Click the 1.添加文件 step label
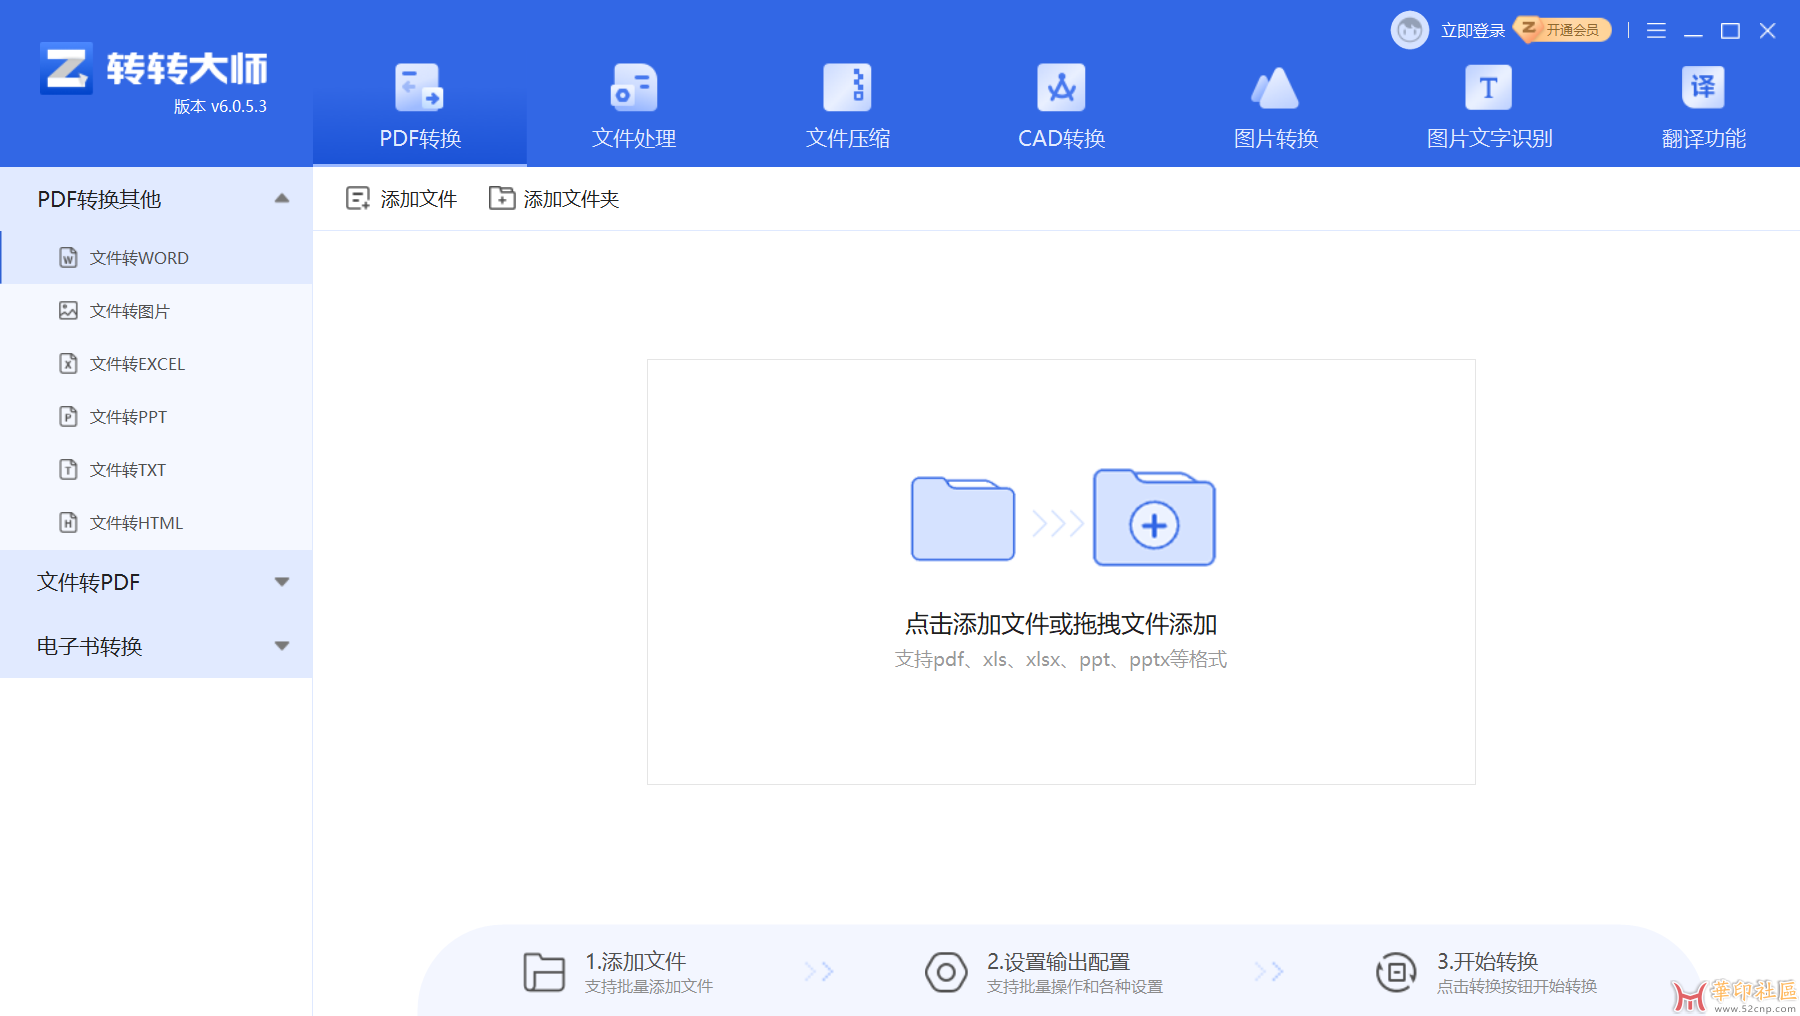The height and width of the screenshot is (1016, 1800). [x=635, y=961]
